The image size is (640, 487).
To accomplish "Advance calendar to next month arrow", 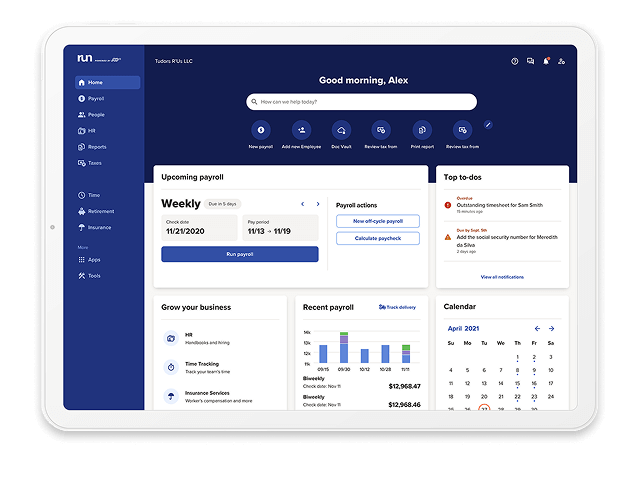I will (551, 328).
